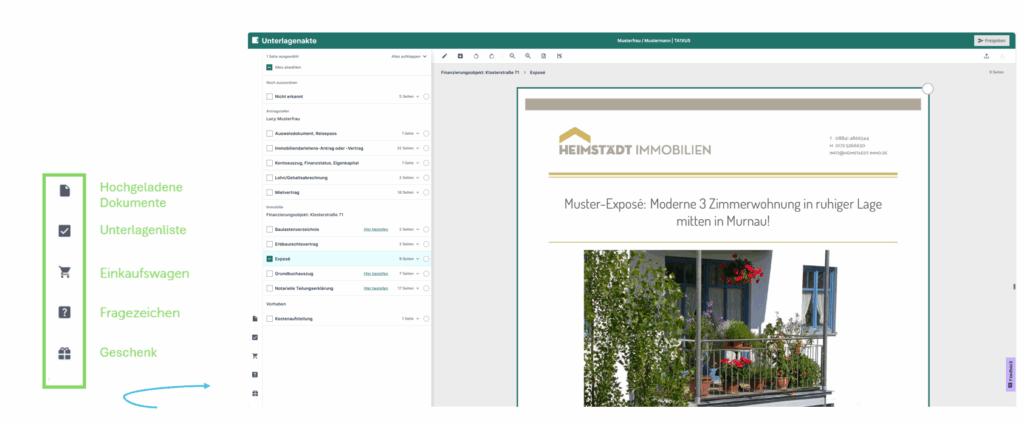Open help question mark in app sidebar
Viewport: 1024px width, 425px height.
tap(255, 374)
